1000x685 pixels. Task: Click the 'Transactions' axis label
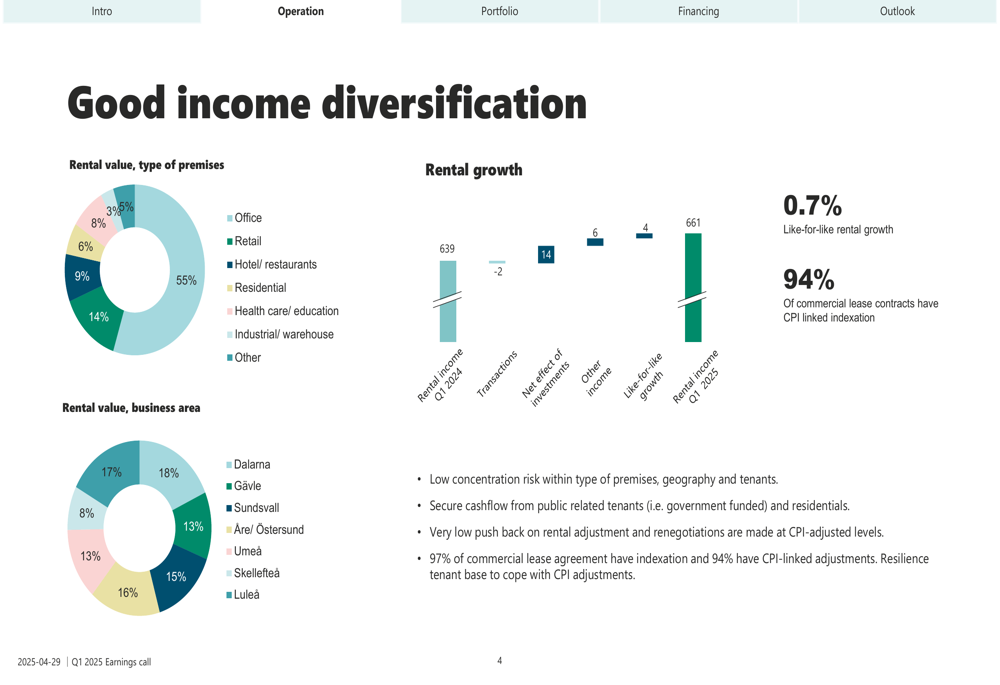(497, 374)
